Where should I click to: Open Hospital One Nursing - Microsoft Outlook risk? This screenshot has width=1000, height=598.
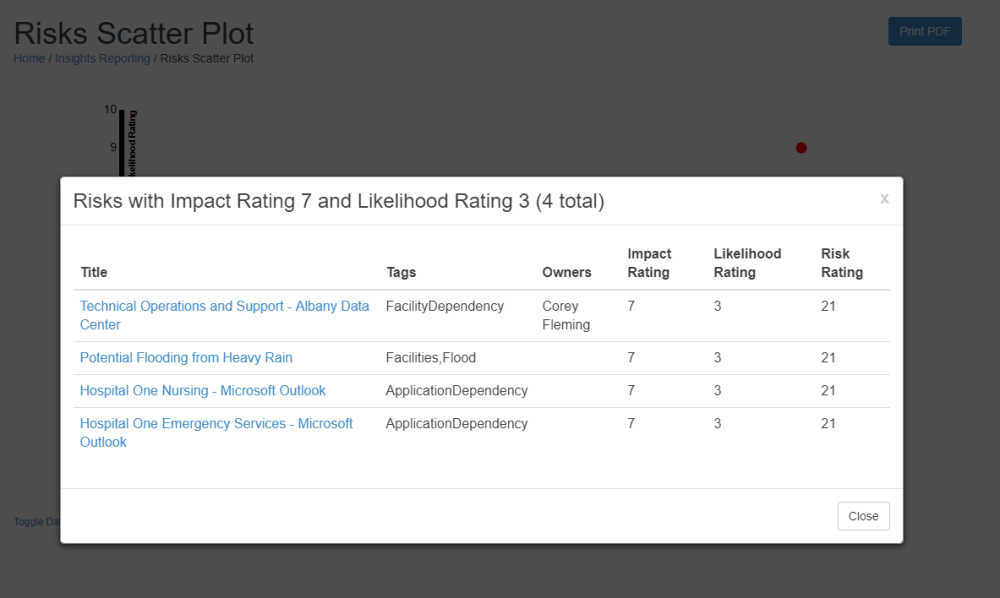pos(203,390)
